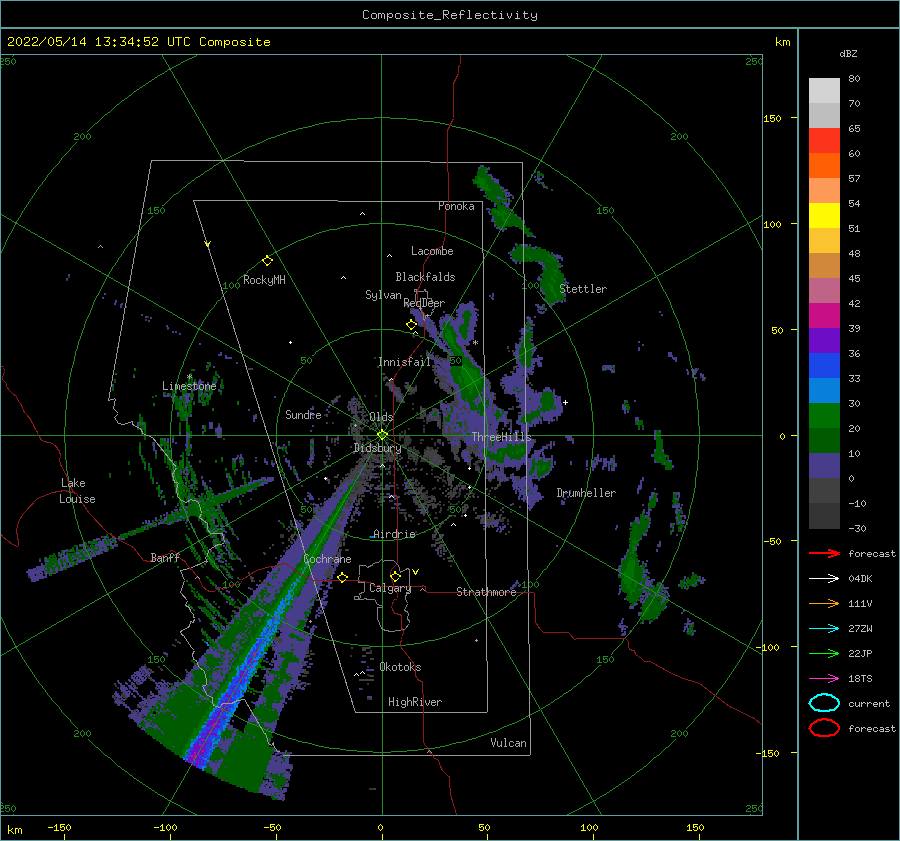Click the Lacombe city label
This screenshot has height=841, width=900.
[x=432, y=251]
